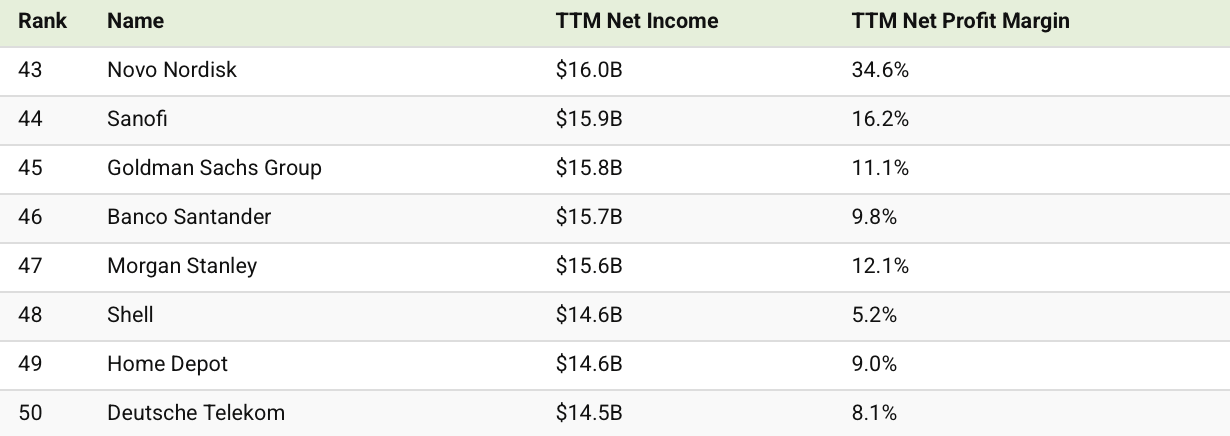
Task: Open the Morgan Stanley entry
Action: coord(182,266)
